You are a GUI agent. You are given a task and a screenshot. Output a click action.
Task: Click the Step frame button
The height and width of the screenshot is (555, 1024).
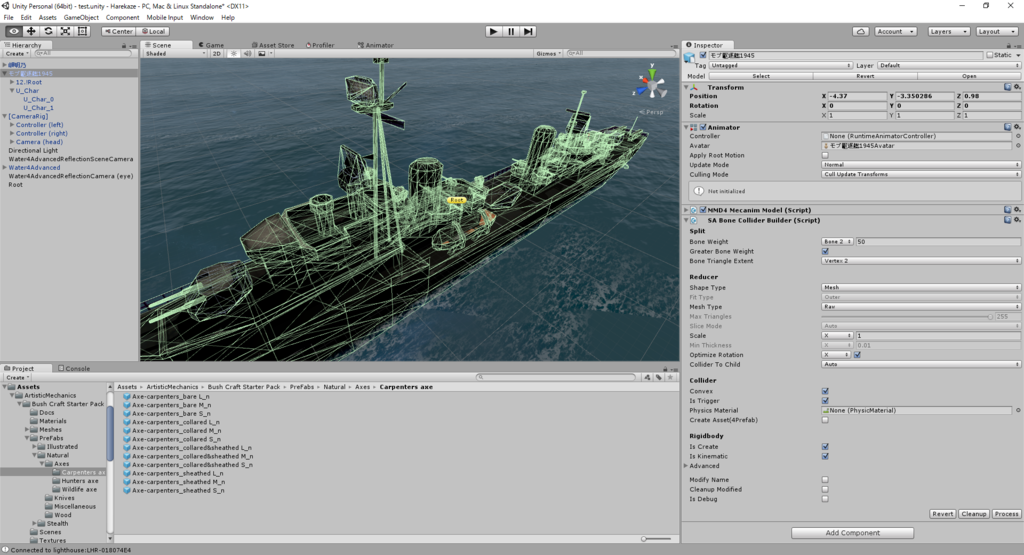tap(528, 31)
